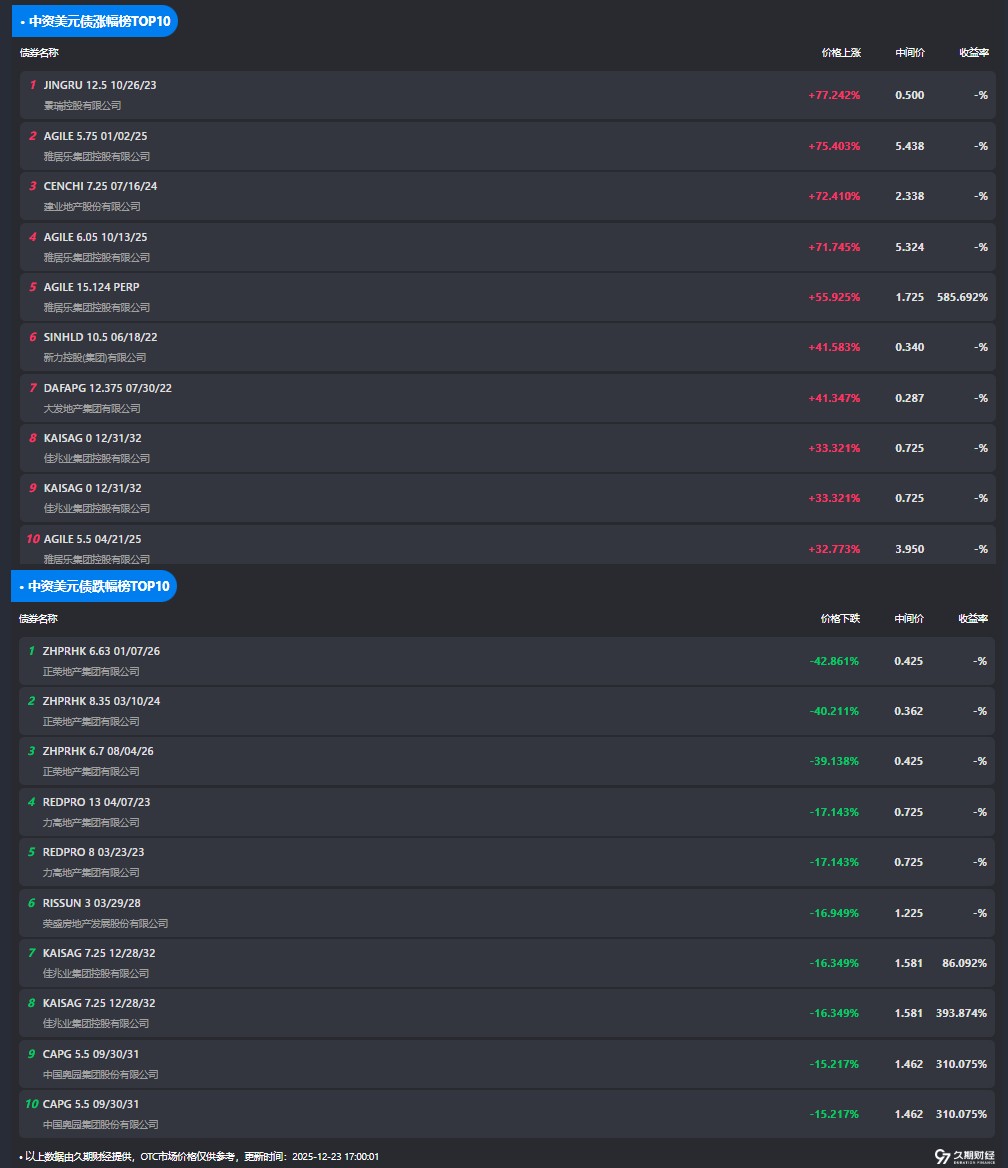Click the CENCHI 7.25 07/16/24 bond name
The image size is (1008, 1168).
[x=100, y=186]
